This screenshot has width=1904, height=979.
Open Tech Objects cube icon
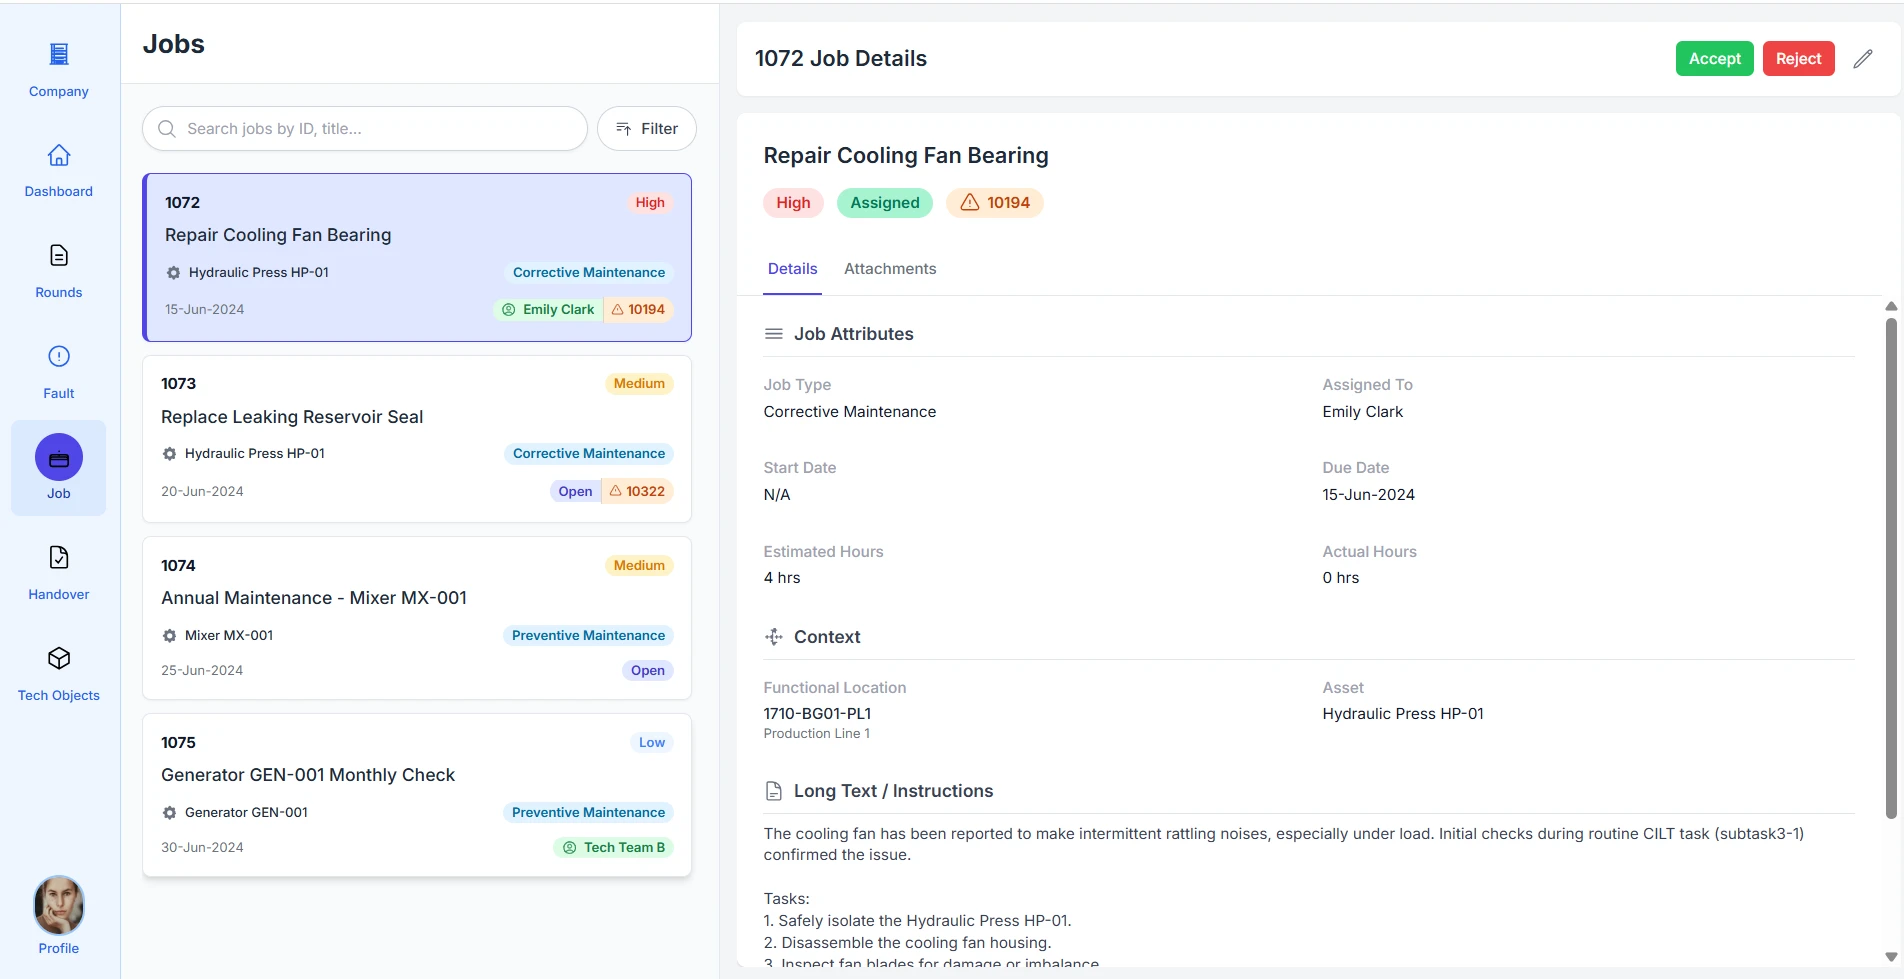(x=59, y=658)
